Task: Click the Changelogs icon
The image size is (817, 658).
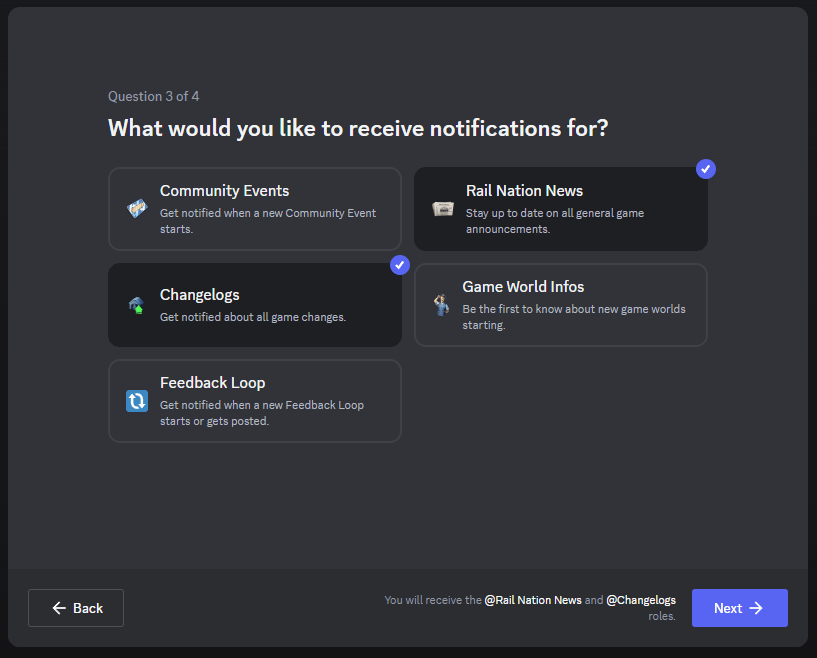Action: (136, 305)
